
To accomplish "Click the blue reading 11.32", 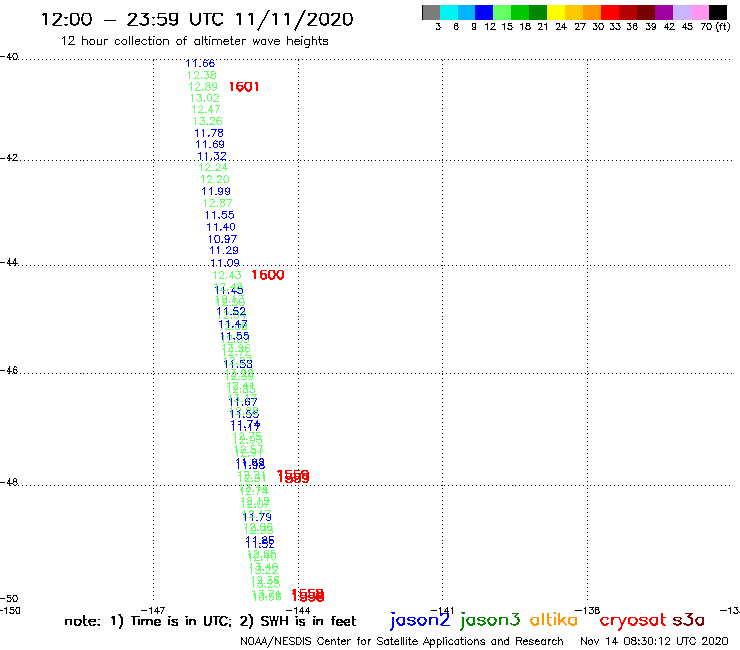I will click(212, 156).
